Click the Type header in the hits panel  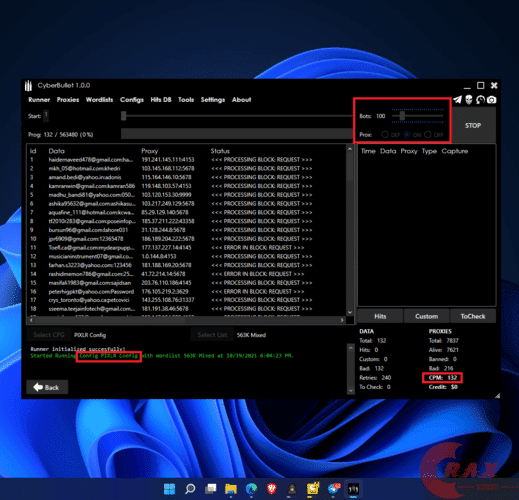tap(429, 151)
